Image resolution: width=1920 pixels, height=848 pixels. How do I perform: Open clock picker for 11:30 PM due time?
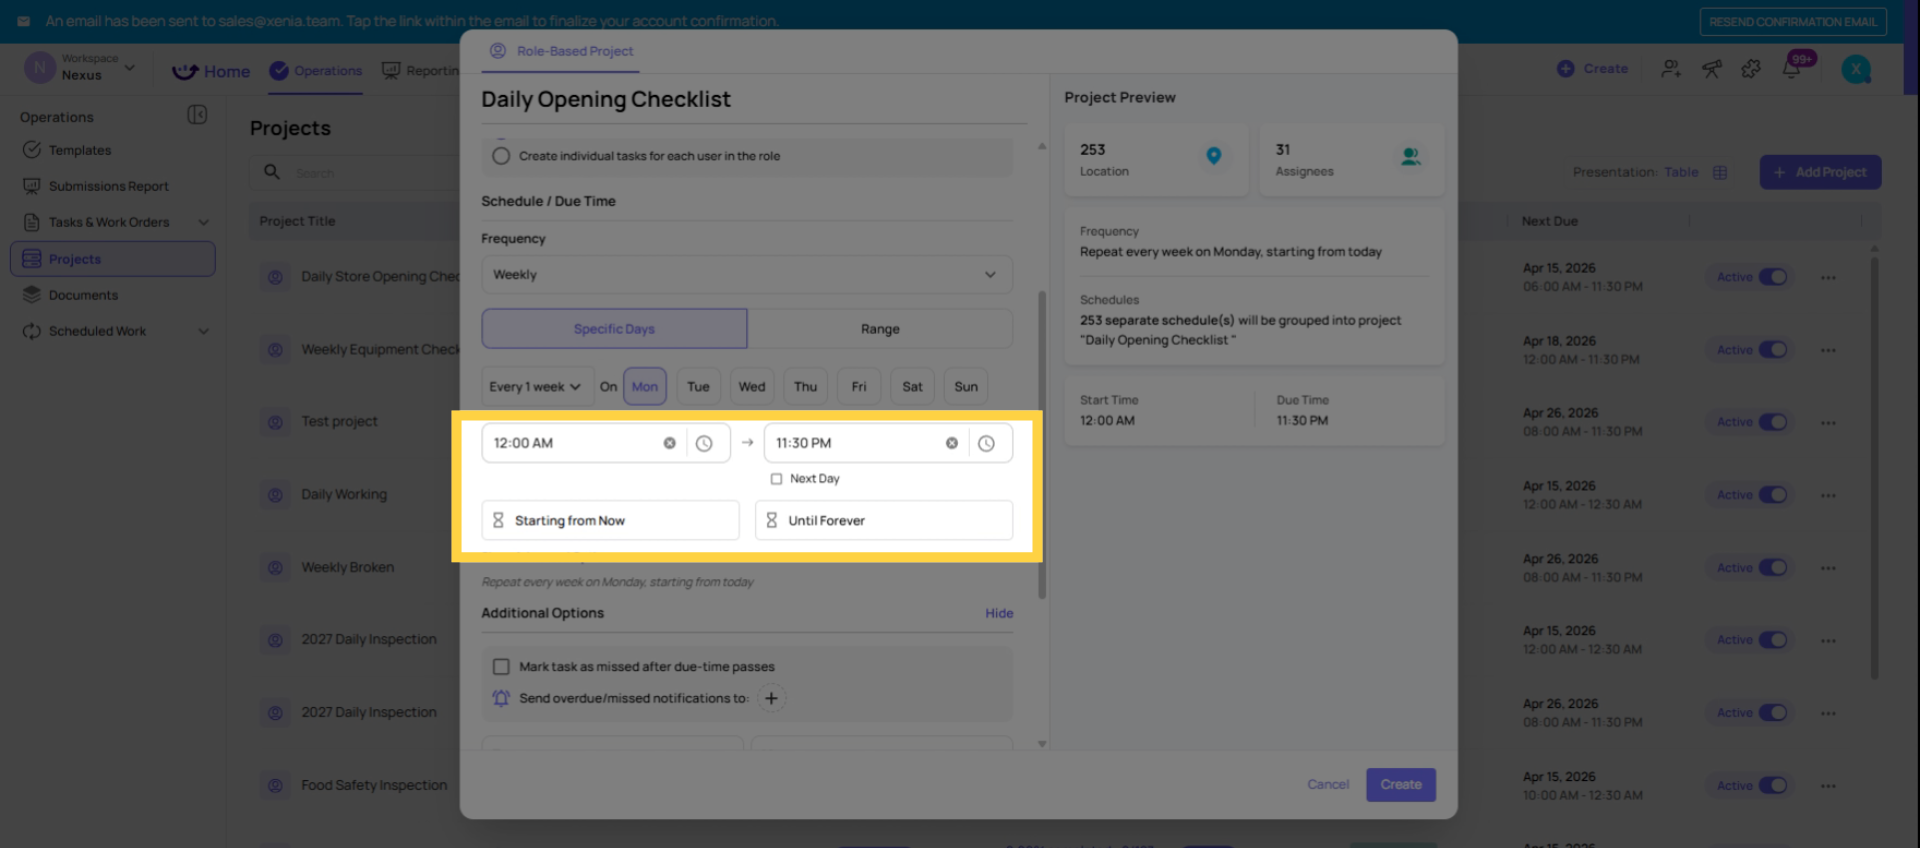986,443
